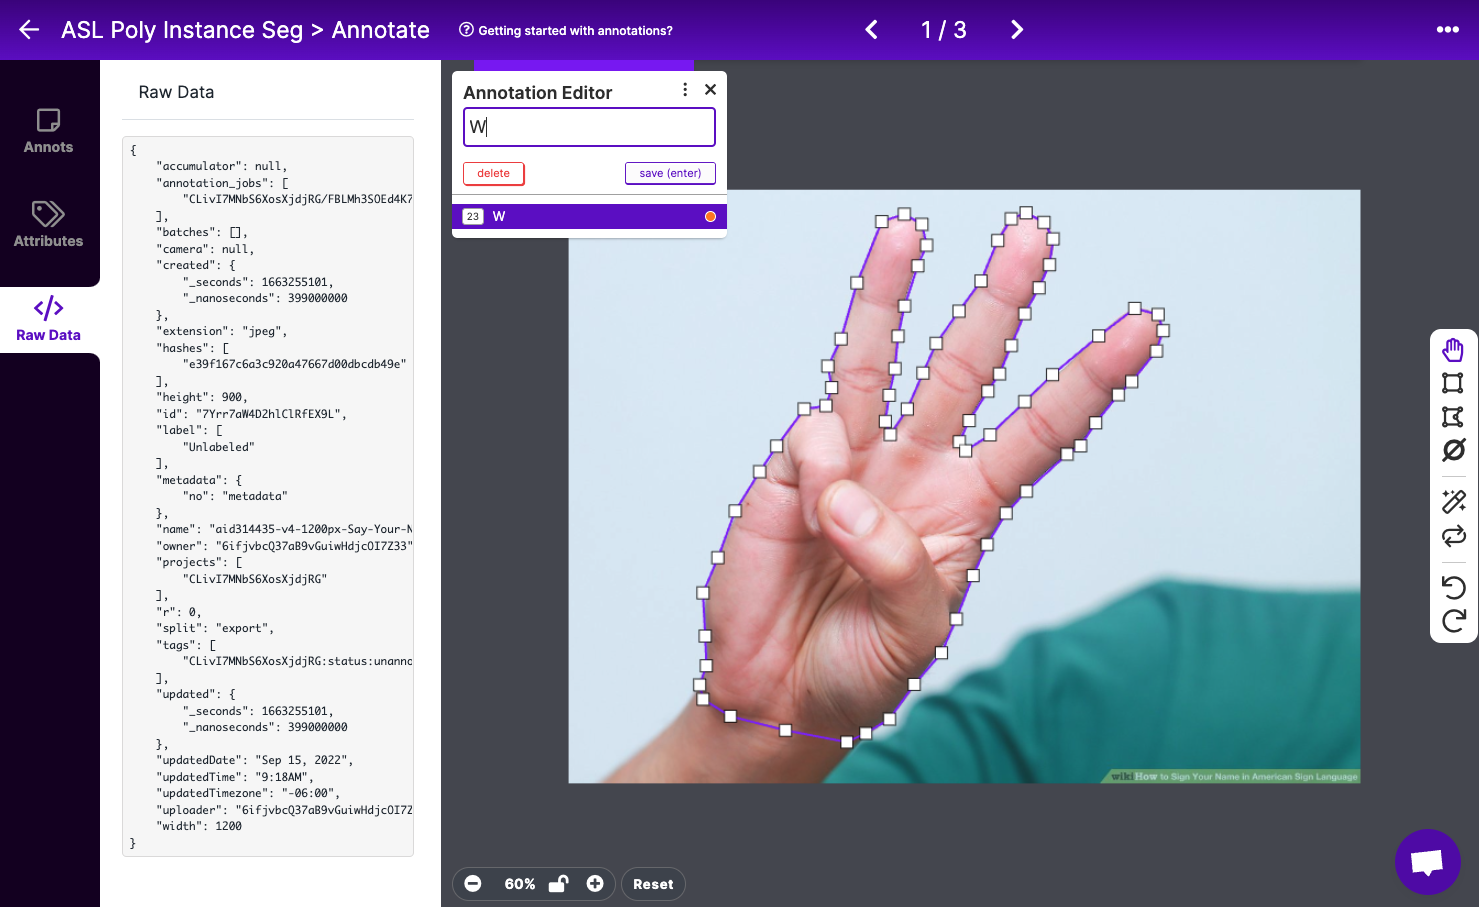Open the Annots sidebar tab

tap(48, 131)
